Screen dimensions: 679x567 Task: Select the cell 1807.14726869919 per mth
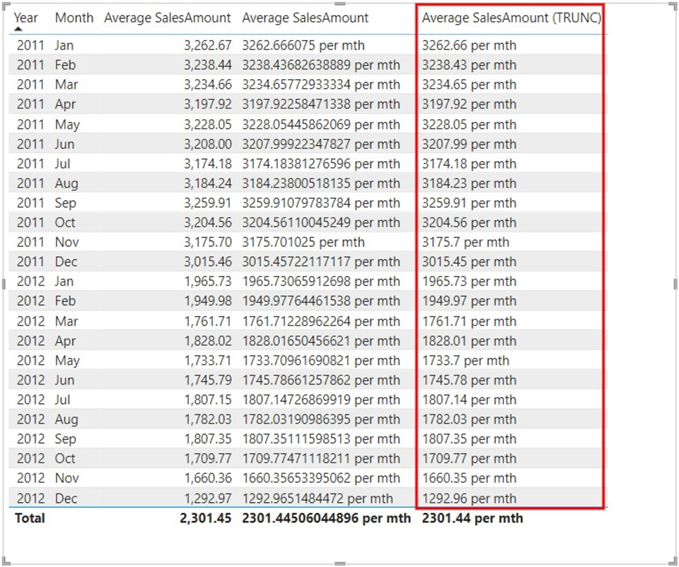[x=321, y=399]
